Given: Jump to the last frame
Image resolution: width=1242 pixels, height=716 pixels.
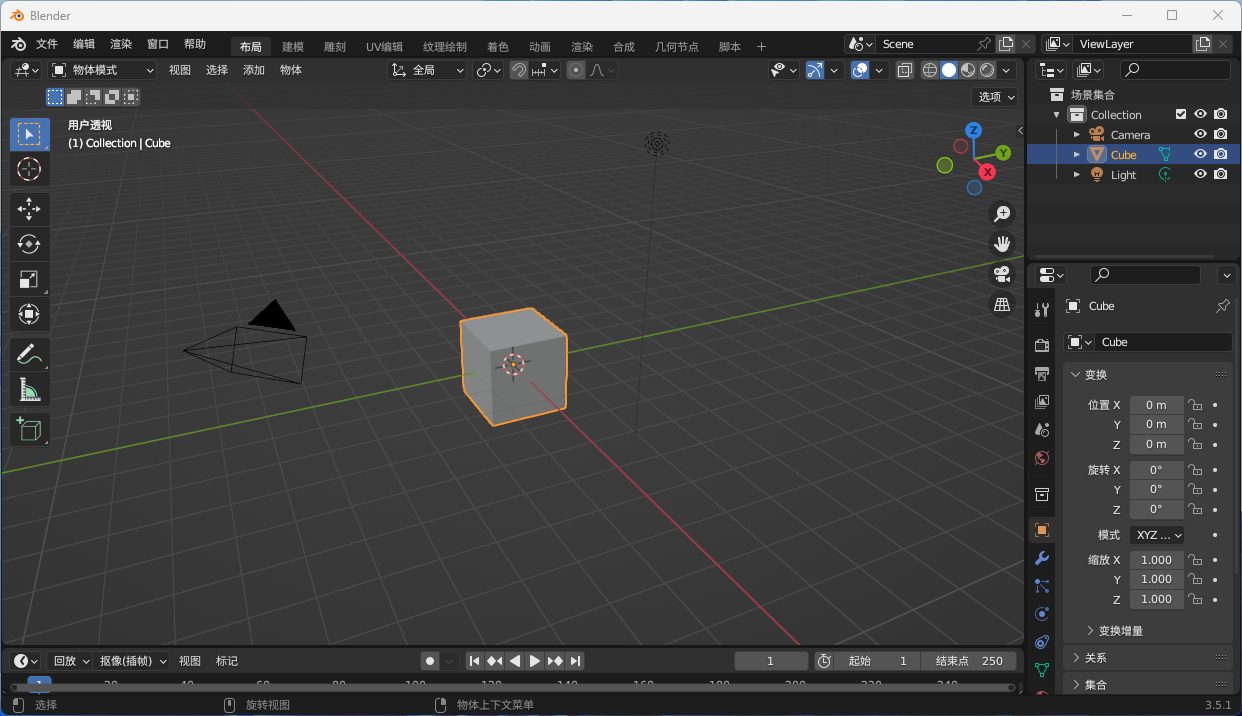Looking at the screenshot, I should [576, 661].
